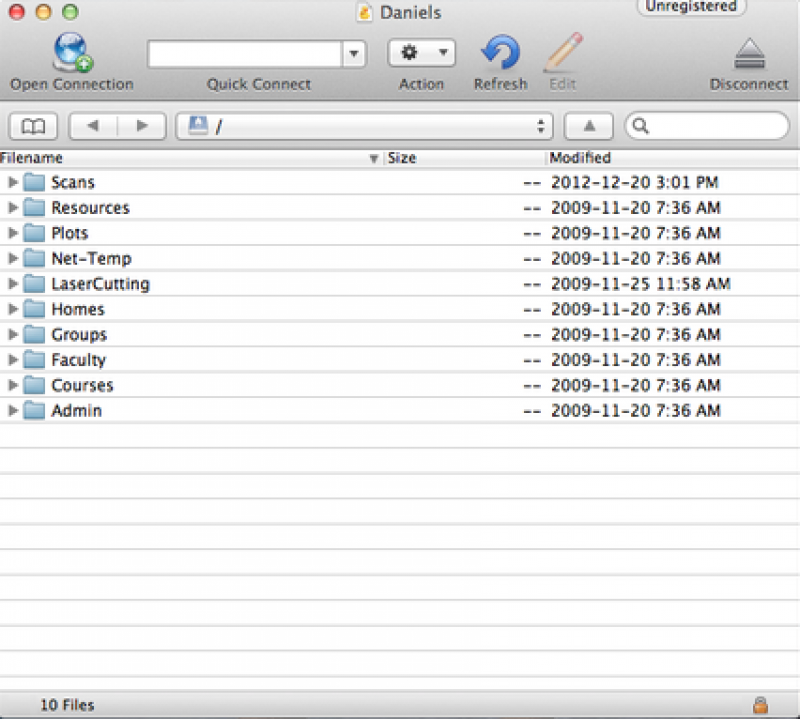Click the 10 Files status text
The height and width of the screenshot is (719, 800).
(x=67, y=705)
